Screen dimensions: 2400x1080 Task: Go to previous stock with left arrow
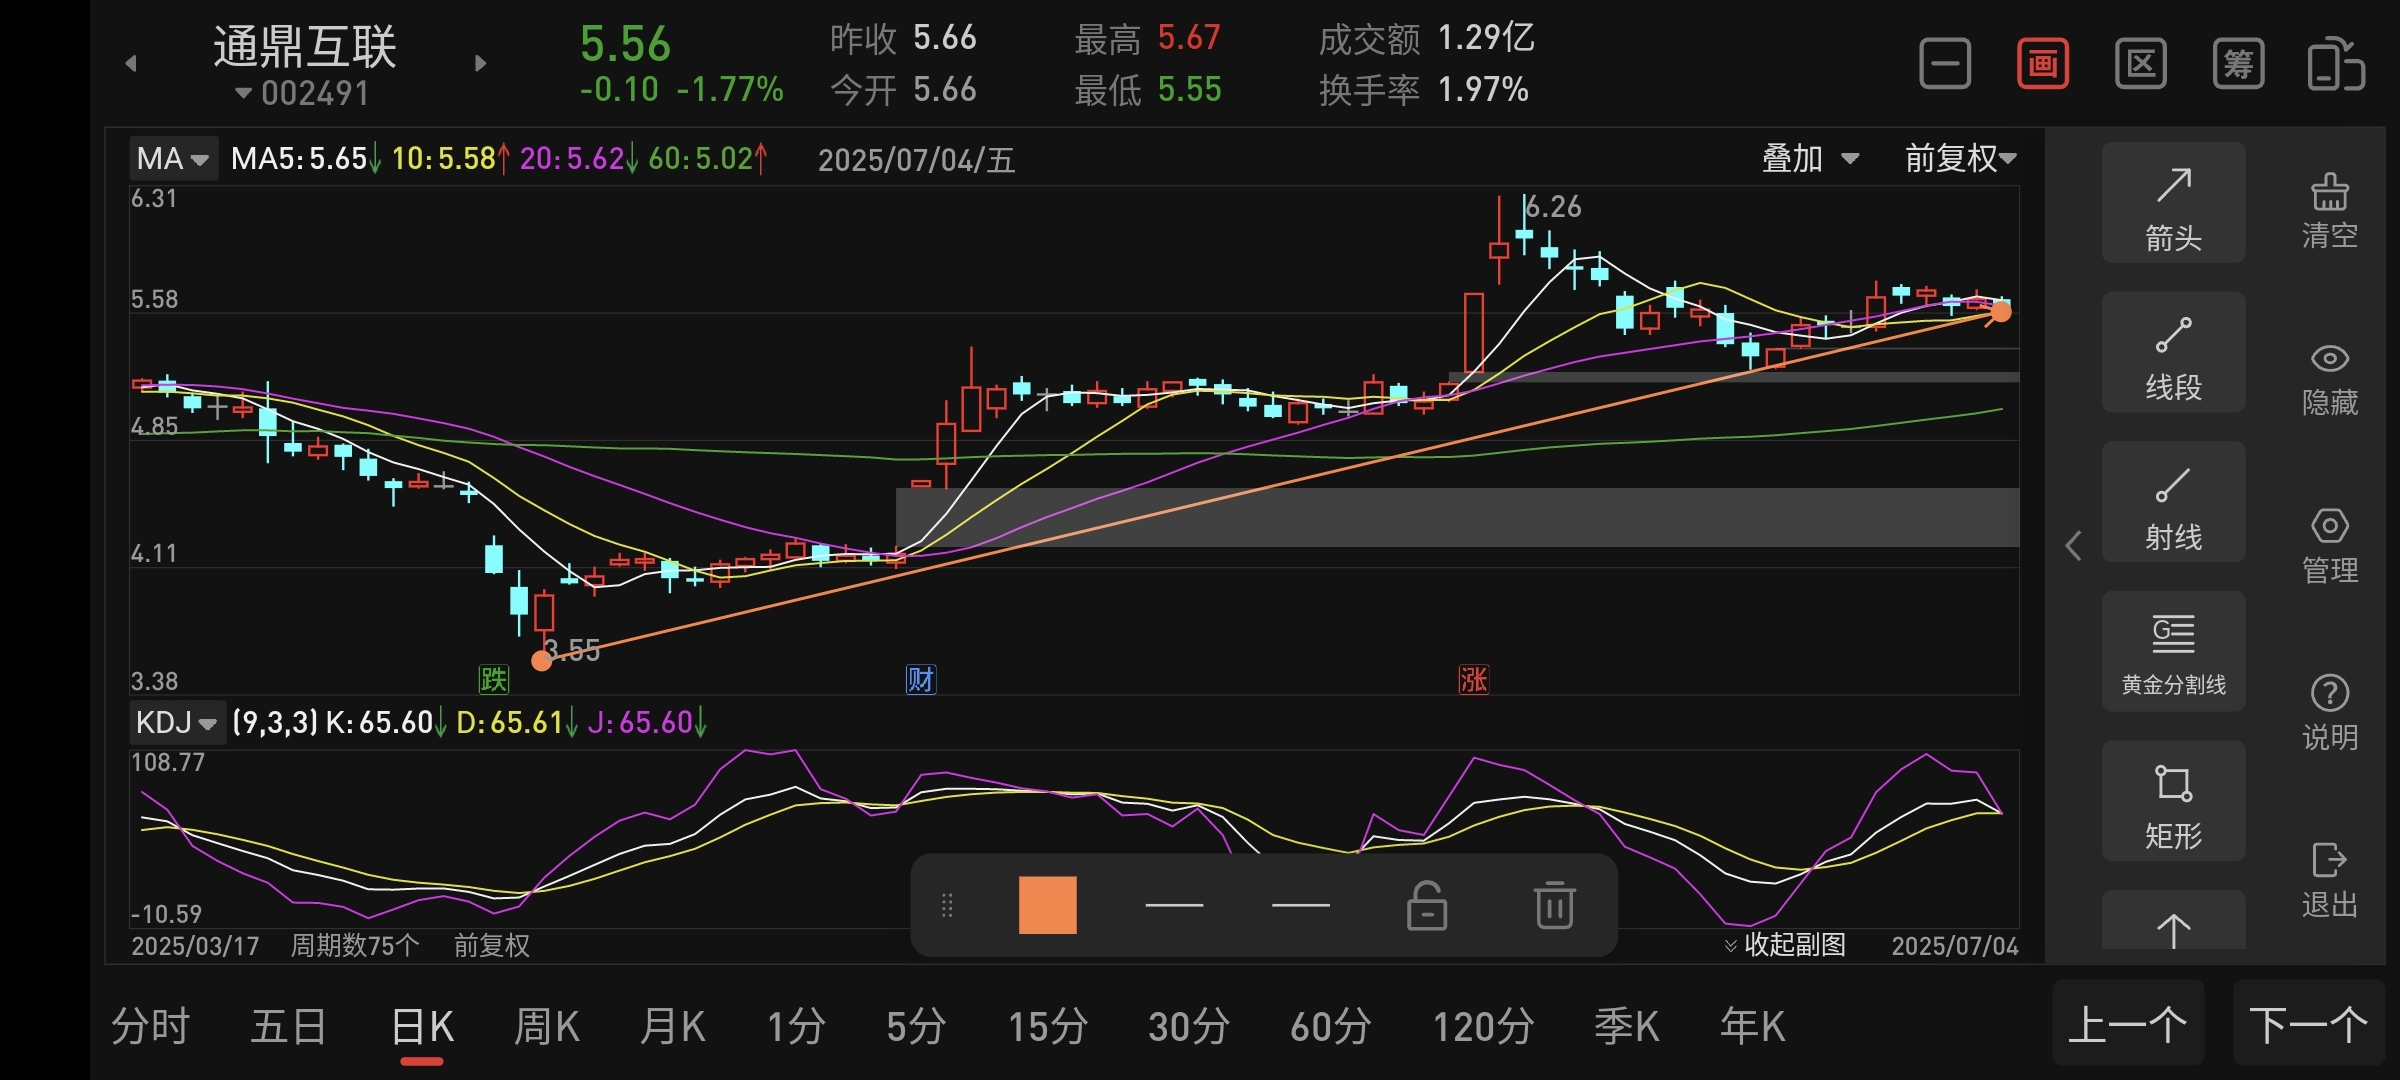coord(131,63)
